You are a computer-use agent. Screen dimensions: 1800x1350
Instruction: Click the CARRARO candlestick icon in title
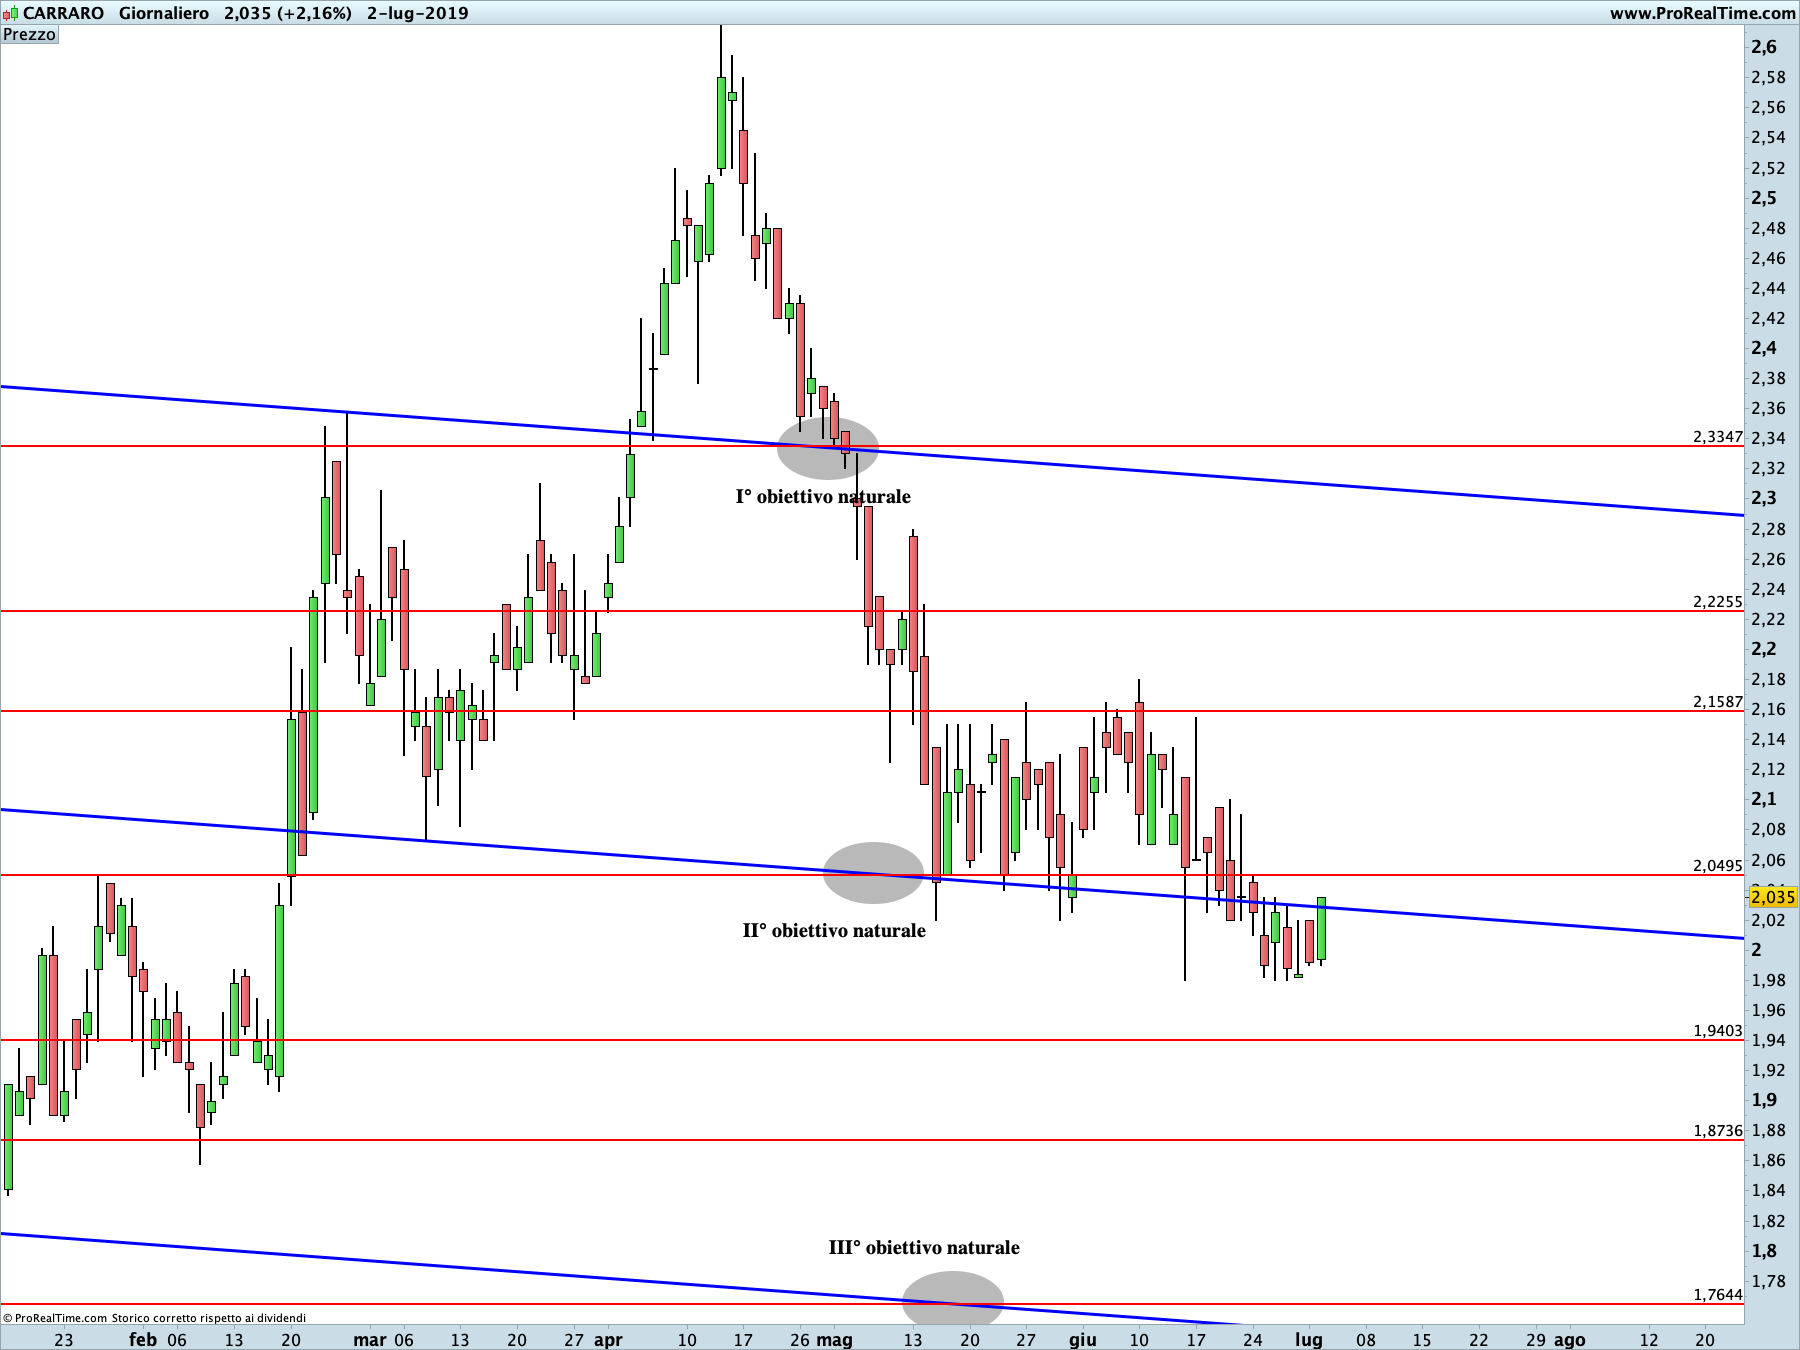click(x=10, y=14)
